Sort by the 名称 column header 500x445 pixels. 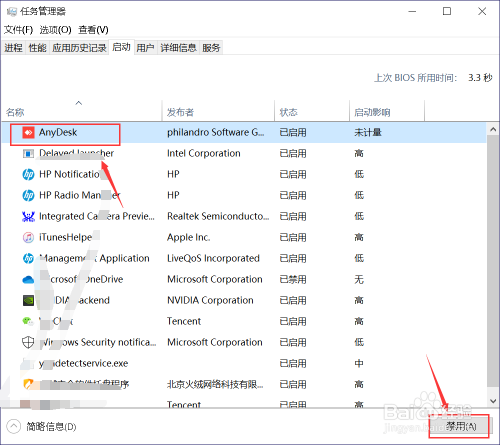82,111
